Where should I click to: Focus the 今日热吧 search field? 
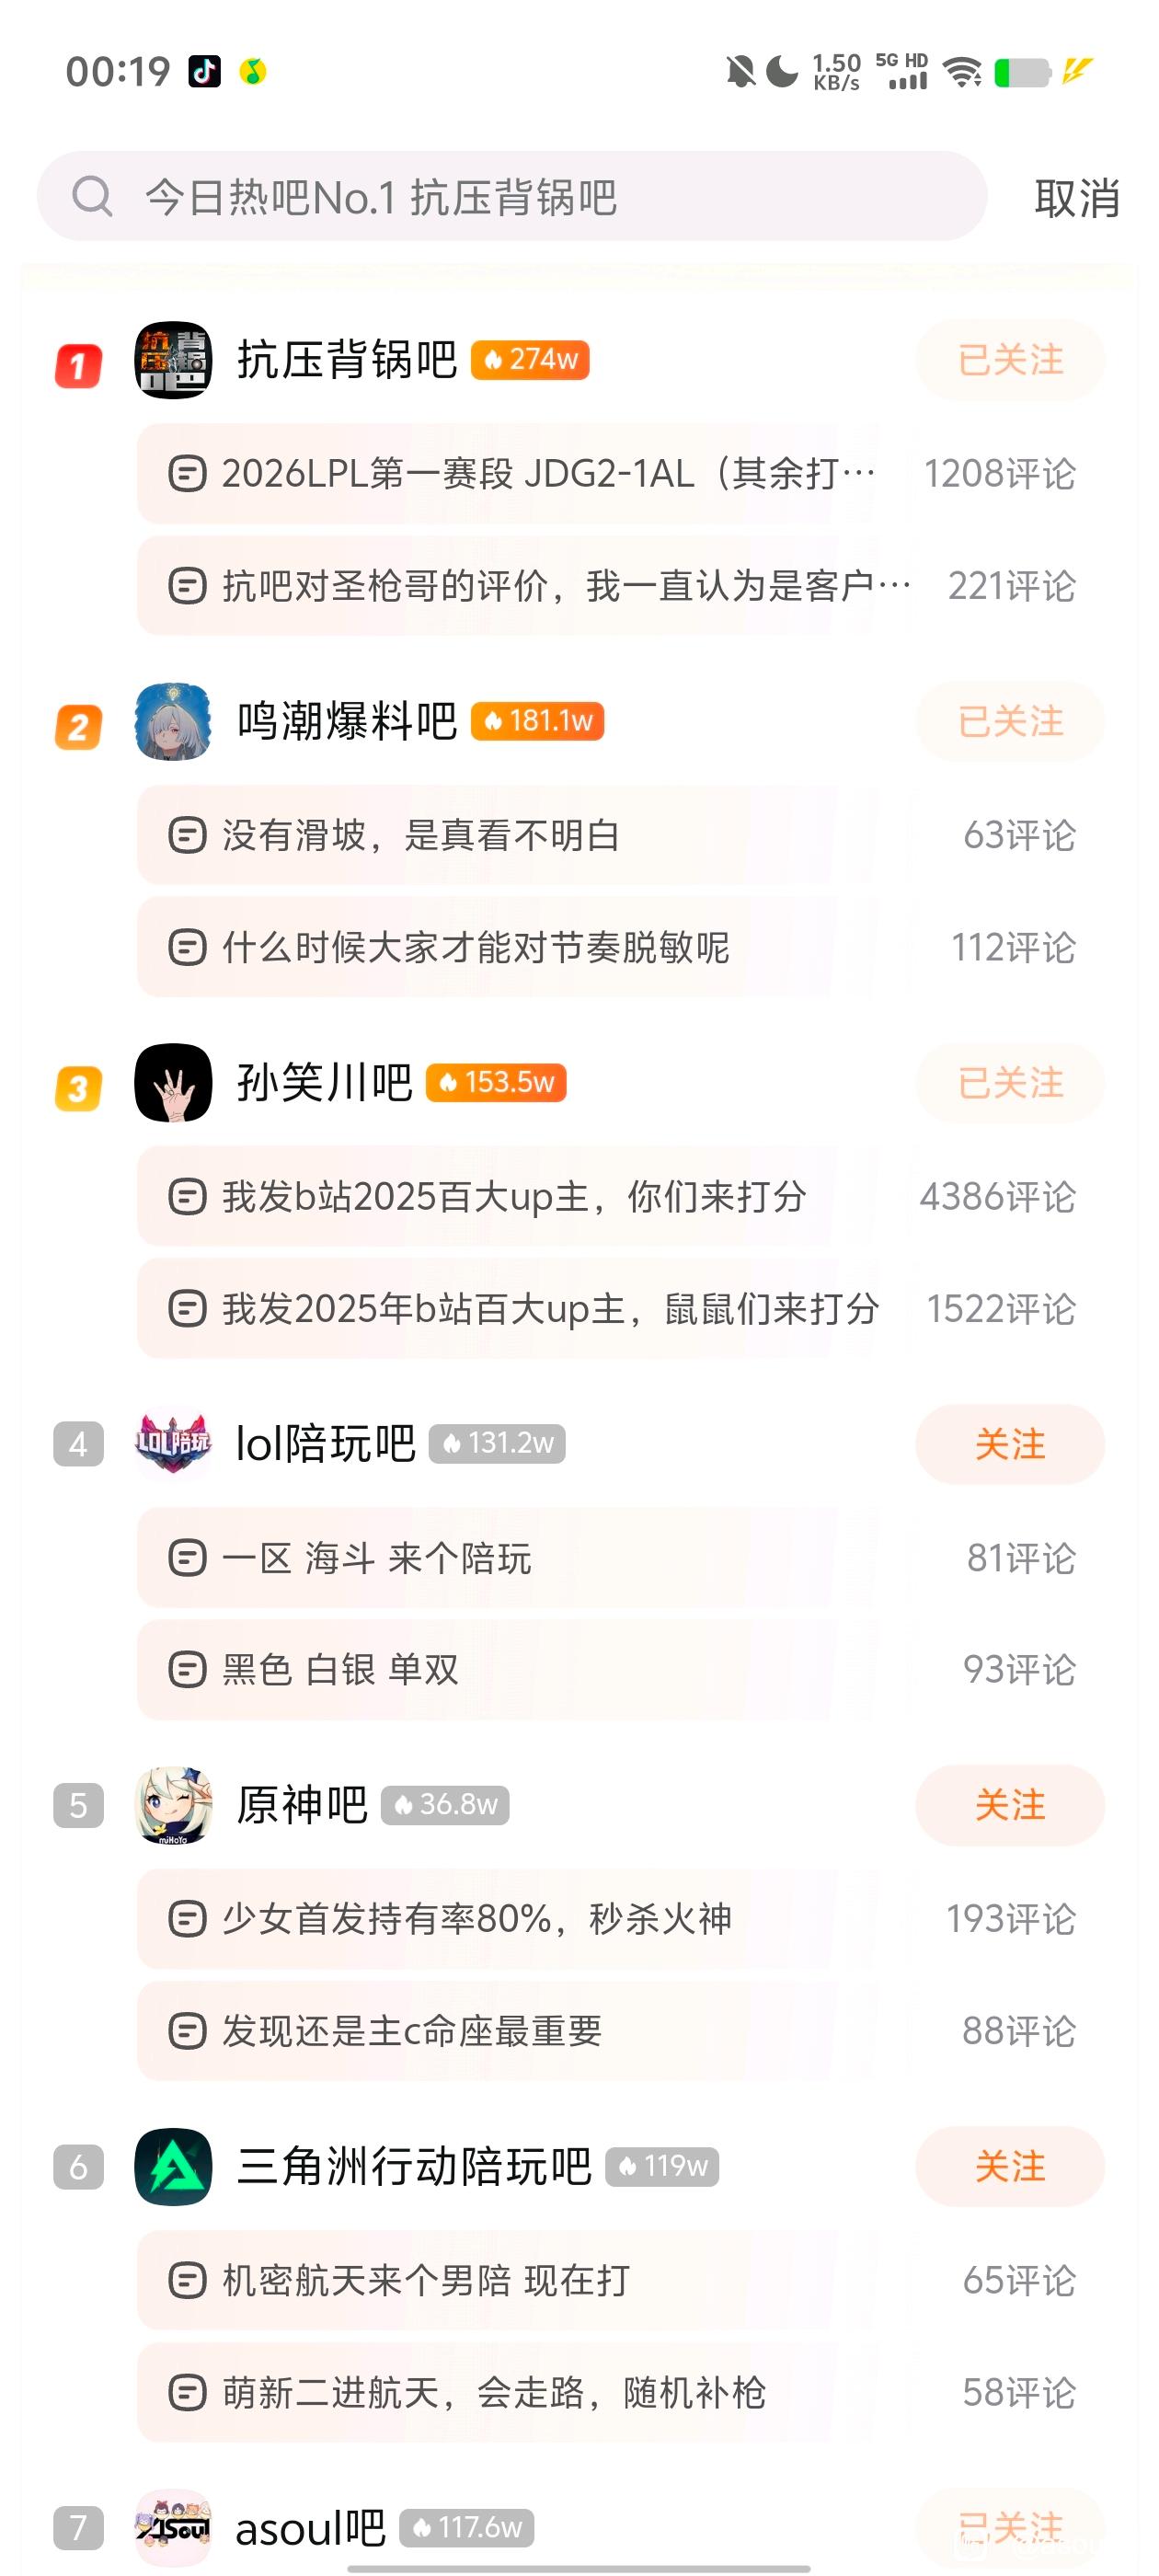click(x=540, y=197)
